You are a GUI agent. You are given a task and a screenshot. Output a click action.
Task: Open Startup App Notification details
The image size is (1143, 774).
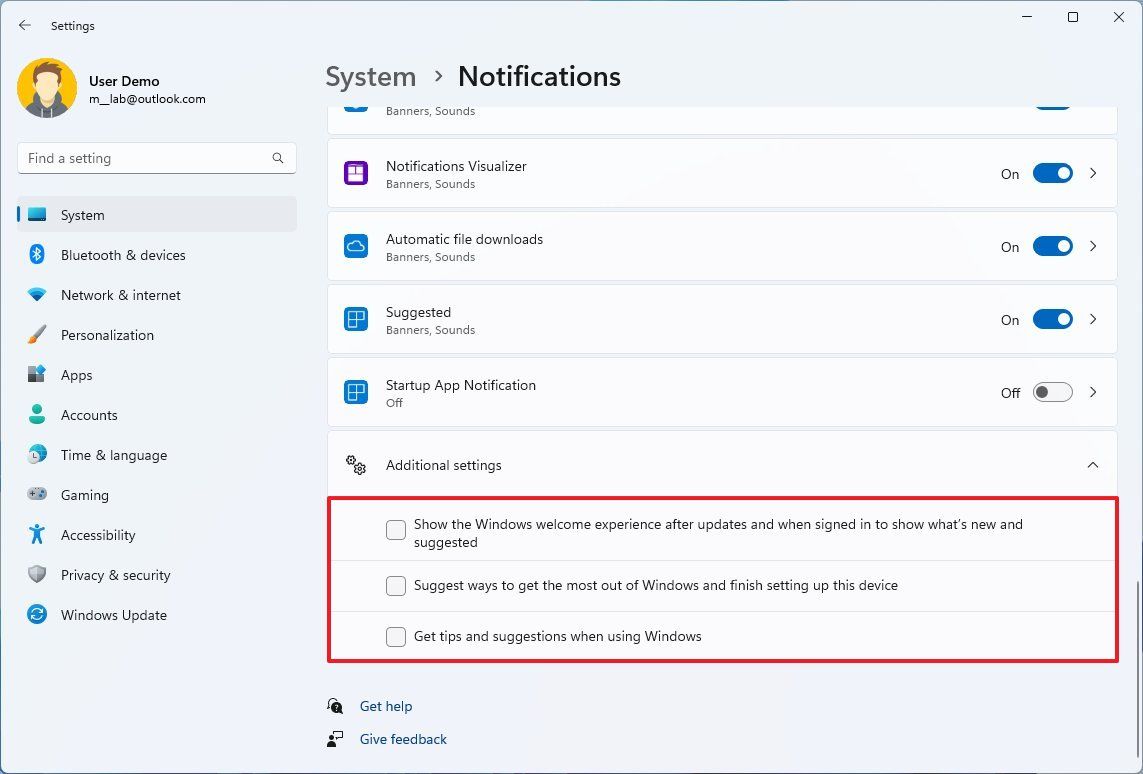[1093, 392]
